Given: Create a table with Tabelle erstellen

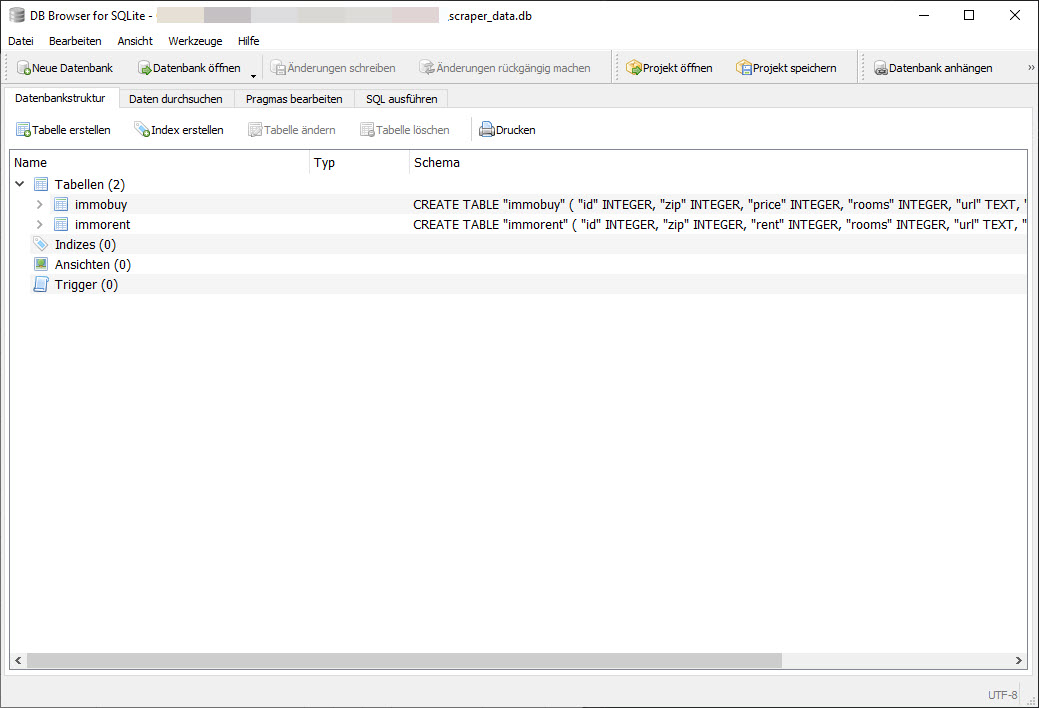Looking at the screenshot, I should coord(24,130).
